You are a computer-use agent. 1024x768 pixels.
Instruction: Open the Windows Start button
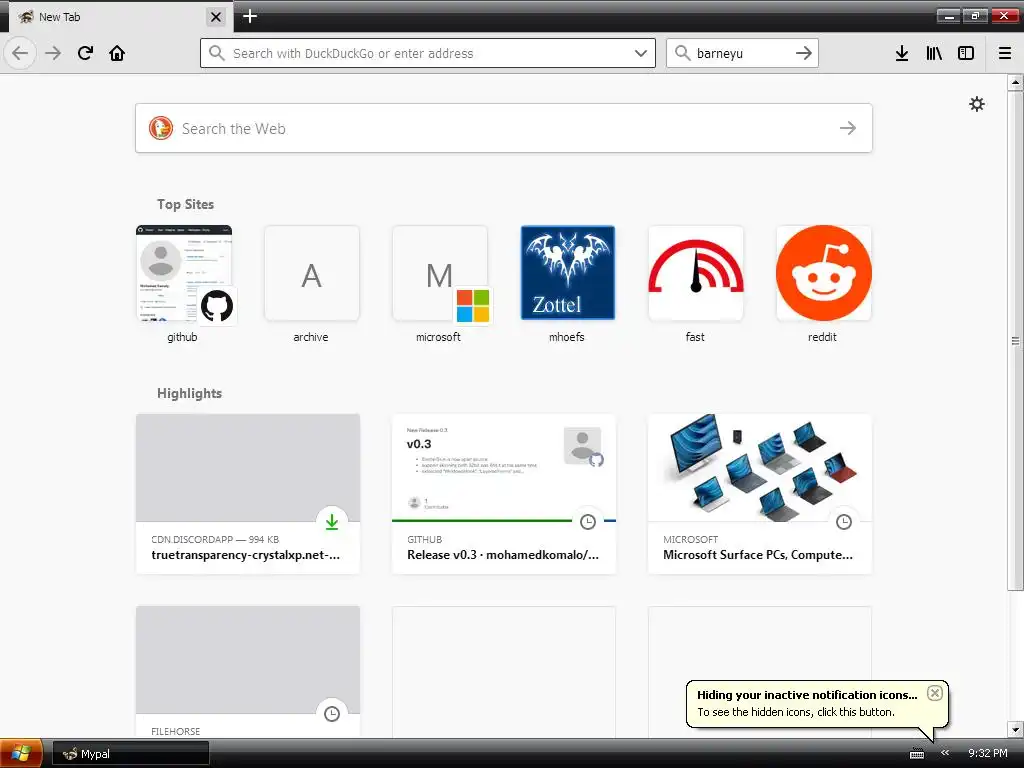tap(22, 753)
